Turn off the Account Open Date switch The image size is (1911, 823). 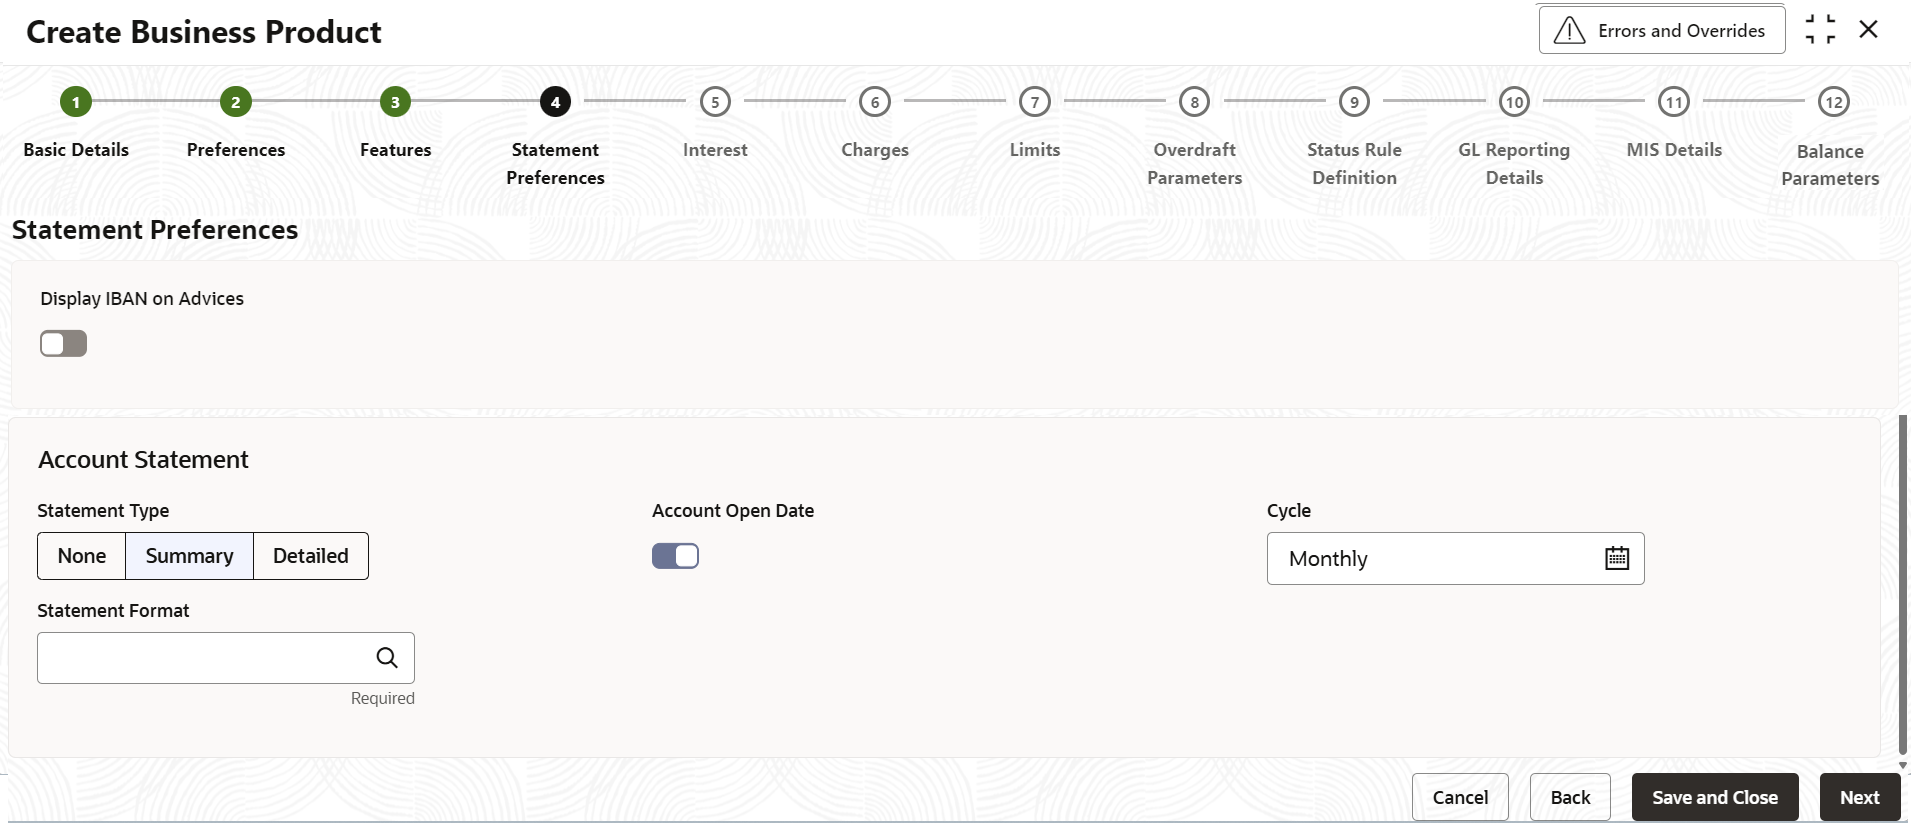click(x=676, y=556)
